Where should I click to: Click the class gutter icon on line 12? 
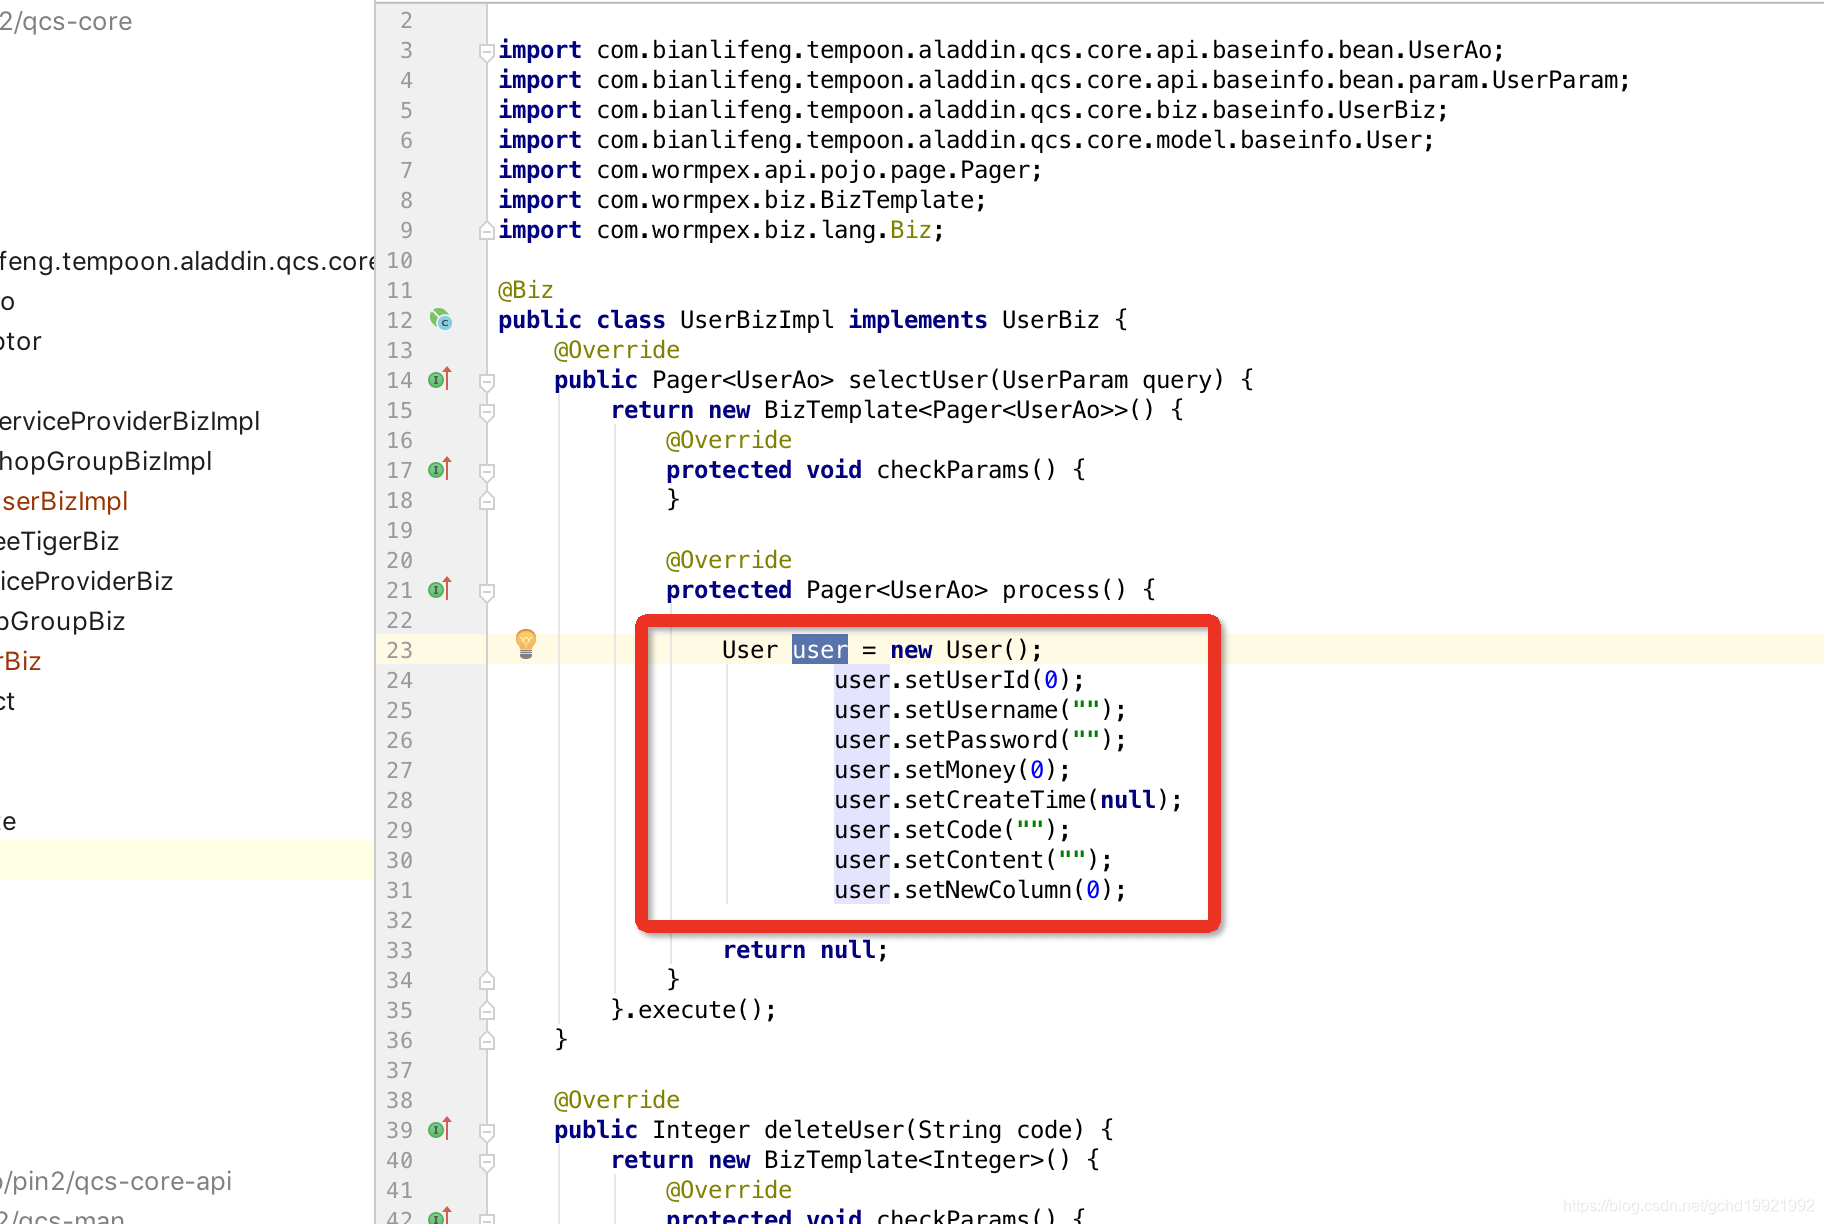pos(441,320)
